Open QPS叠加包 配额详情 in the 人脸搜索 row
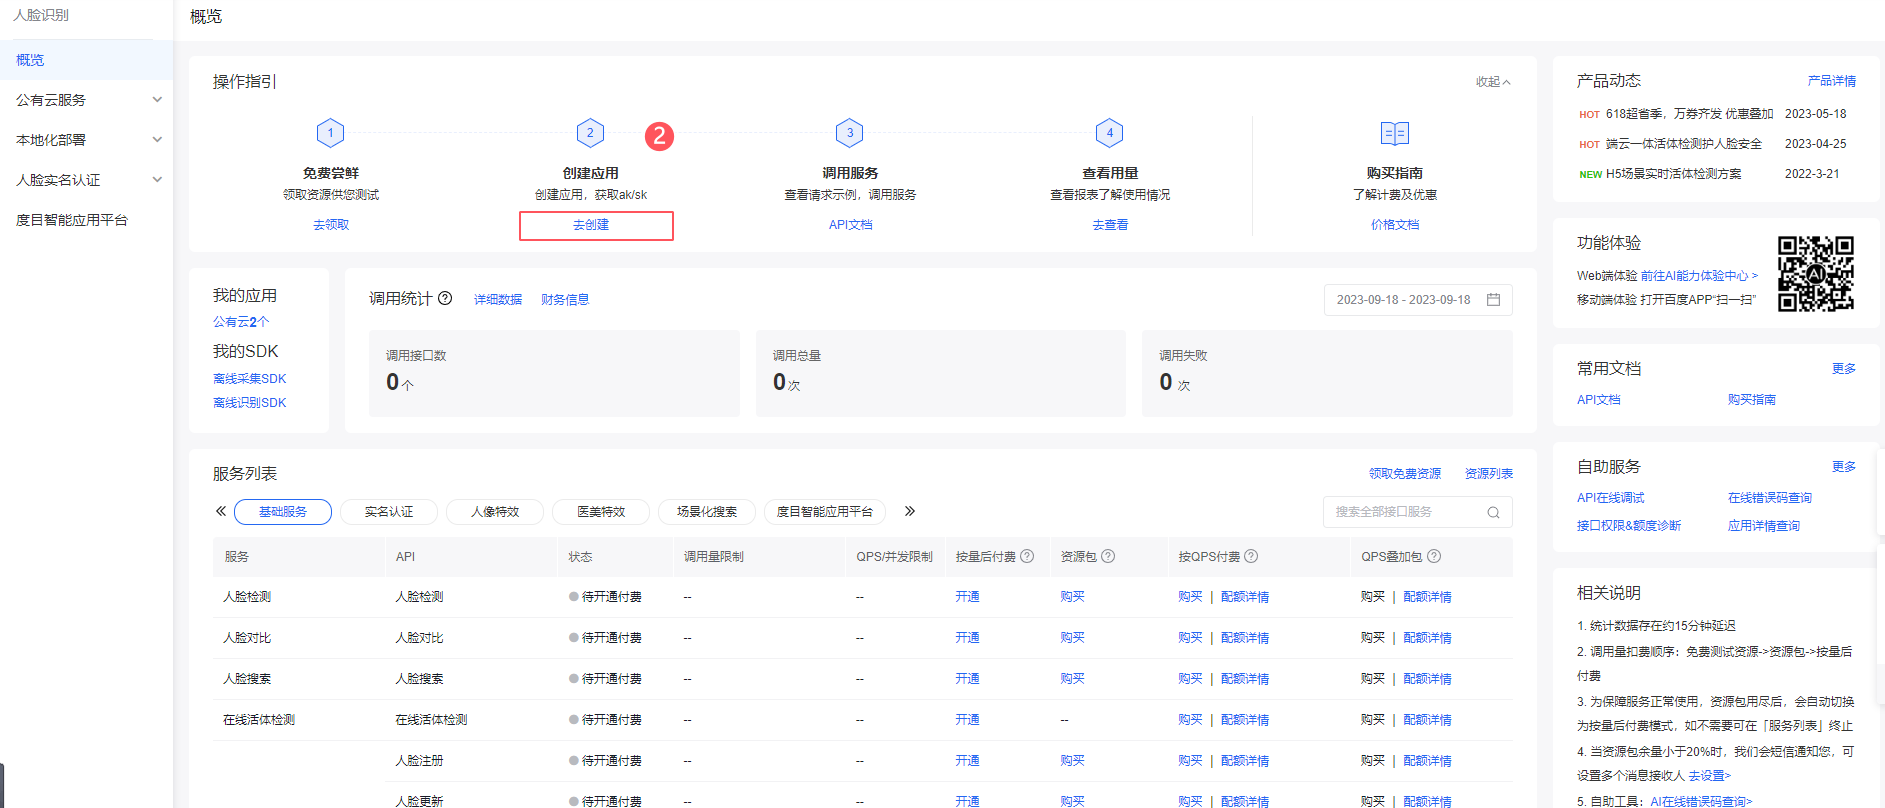 (1427, 679)
